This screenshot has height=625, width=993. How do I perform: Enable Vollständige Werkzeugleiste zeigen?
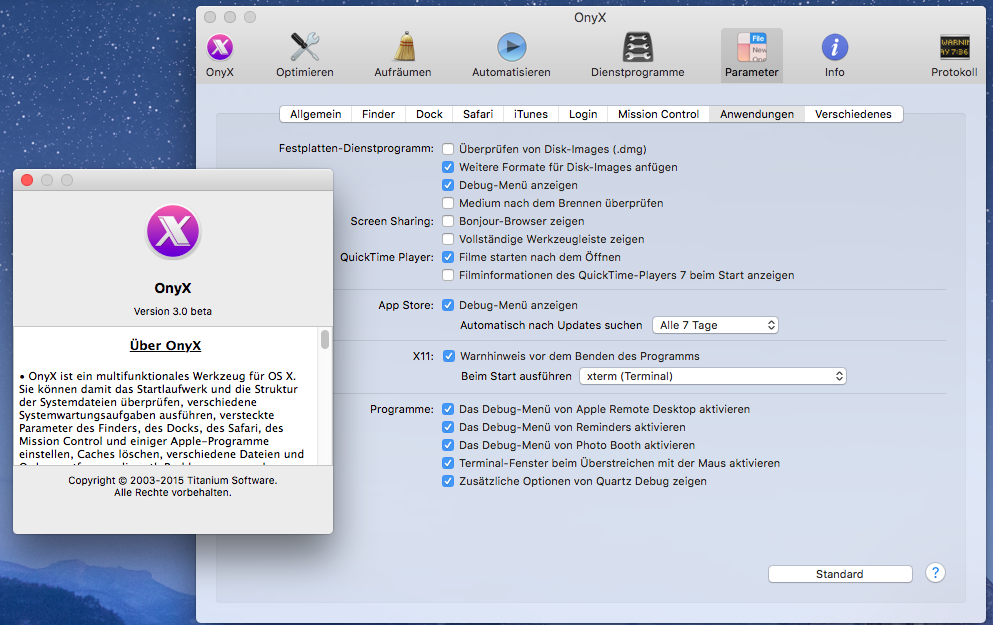click(448, 239)
